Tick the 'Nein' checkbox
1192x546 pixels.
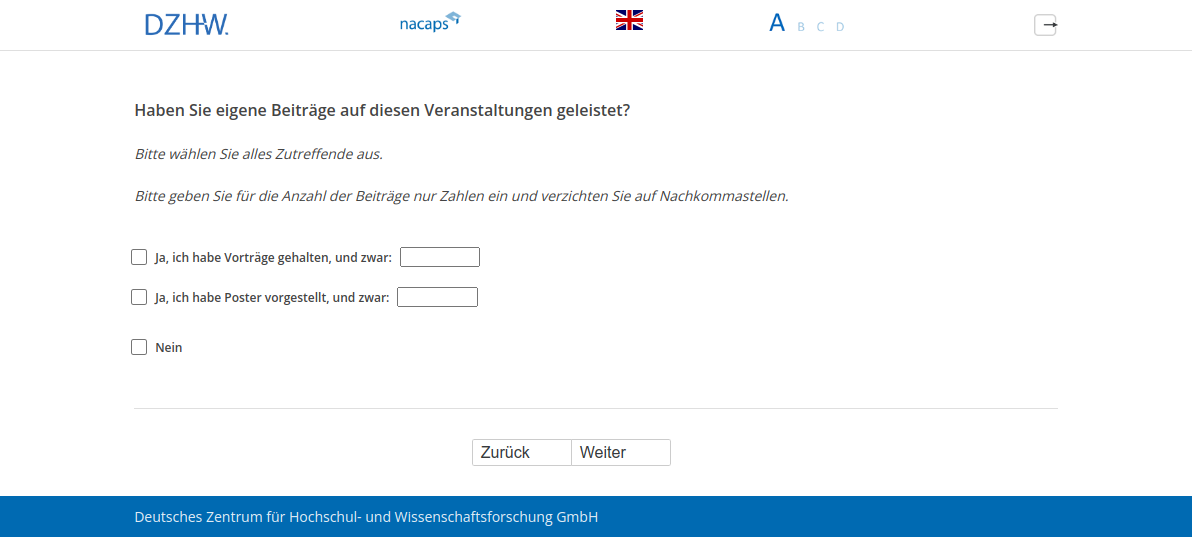pyautogui.click(x=139, y=347)
